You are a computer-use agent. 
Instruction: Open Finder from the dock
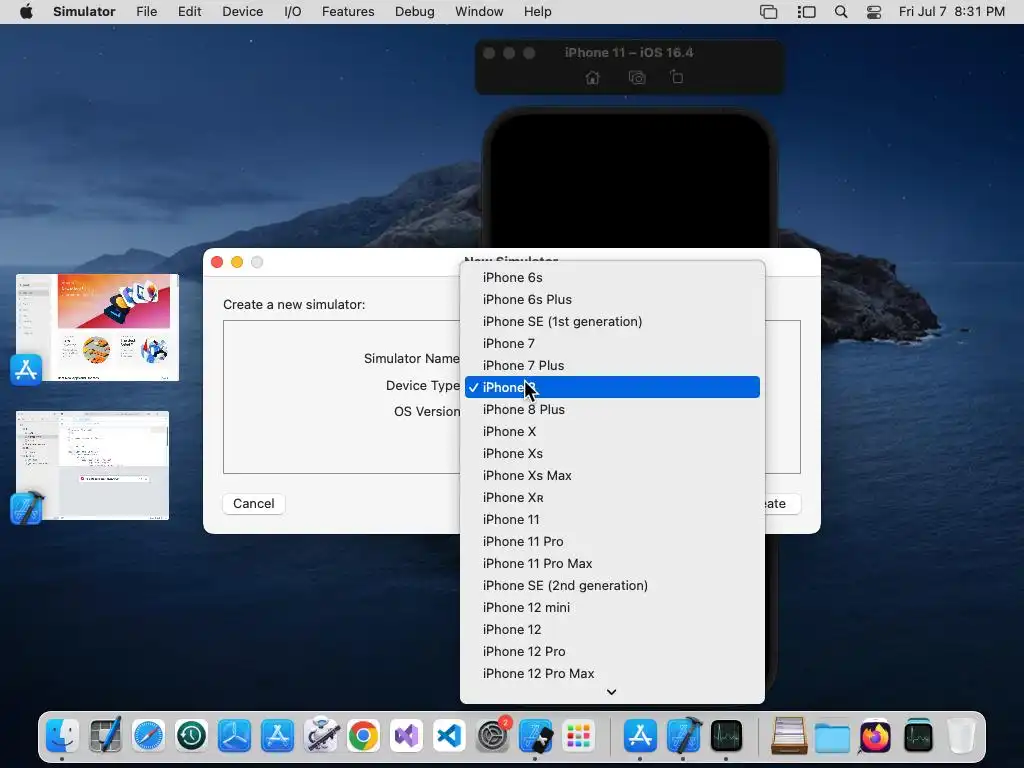63,736
